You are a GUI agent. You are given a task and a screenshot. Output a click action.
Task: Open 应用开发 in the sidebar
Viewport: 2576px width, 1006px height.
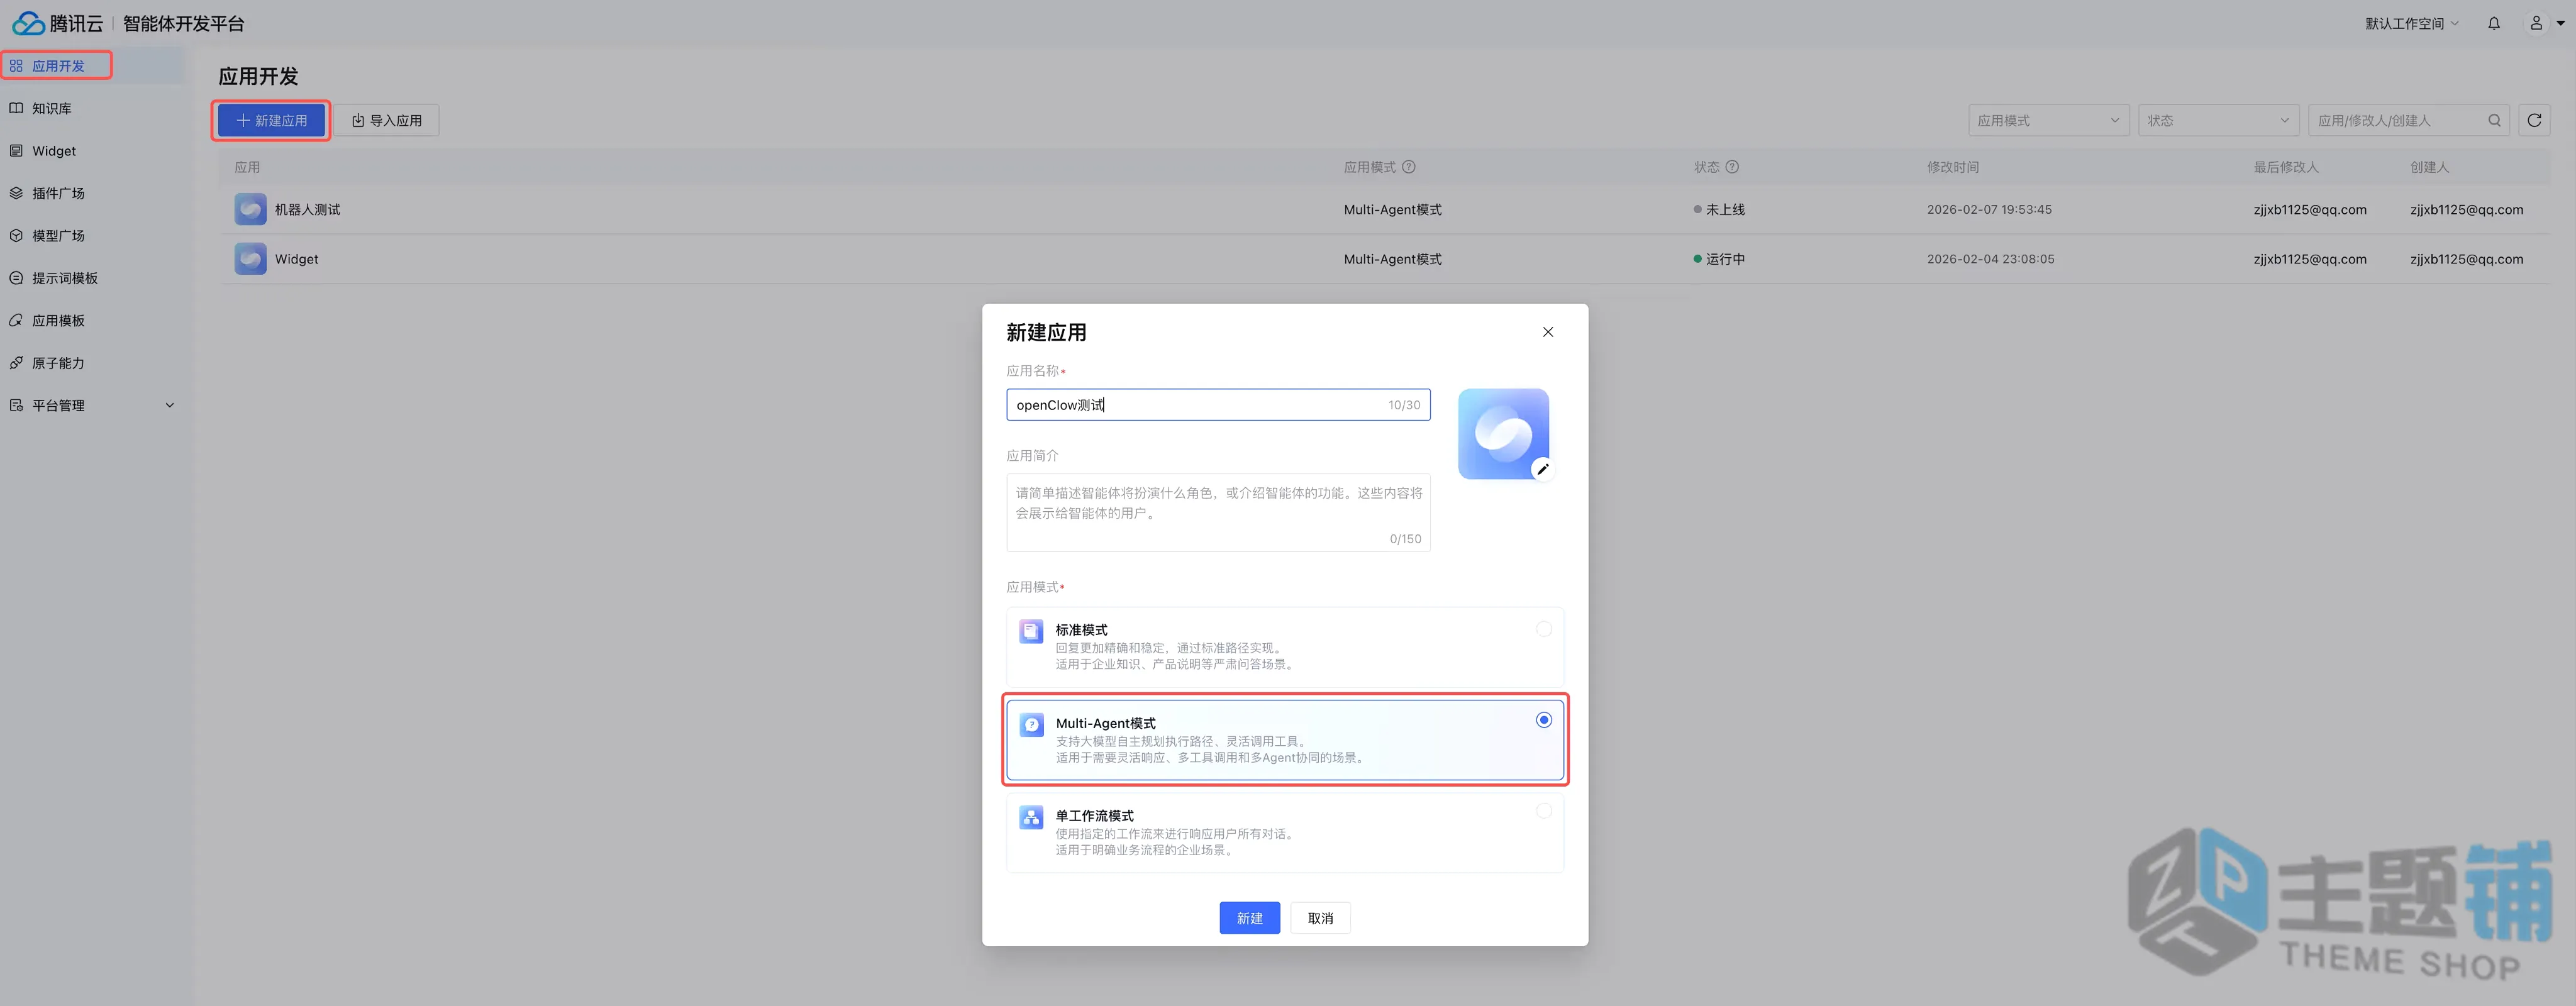click(58, 66)
